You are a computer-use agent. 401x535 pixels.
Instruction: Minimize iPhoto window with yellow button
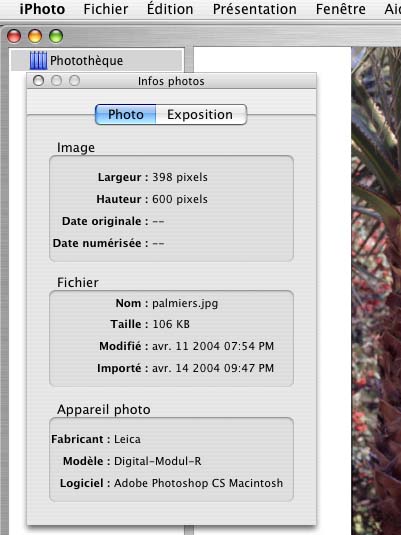coord(35,36)
